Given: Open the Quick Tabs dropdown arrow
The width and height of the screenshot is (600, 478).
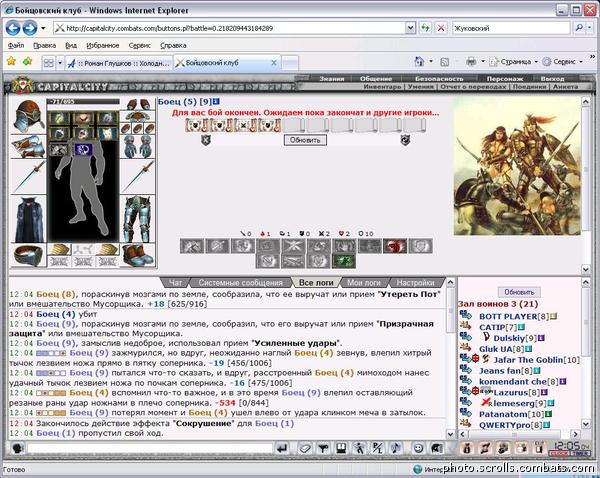Looking at the screenshot, I should pyautogui.click(x=60, y=63).
